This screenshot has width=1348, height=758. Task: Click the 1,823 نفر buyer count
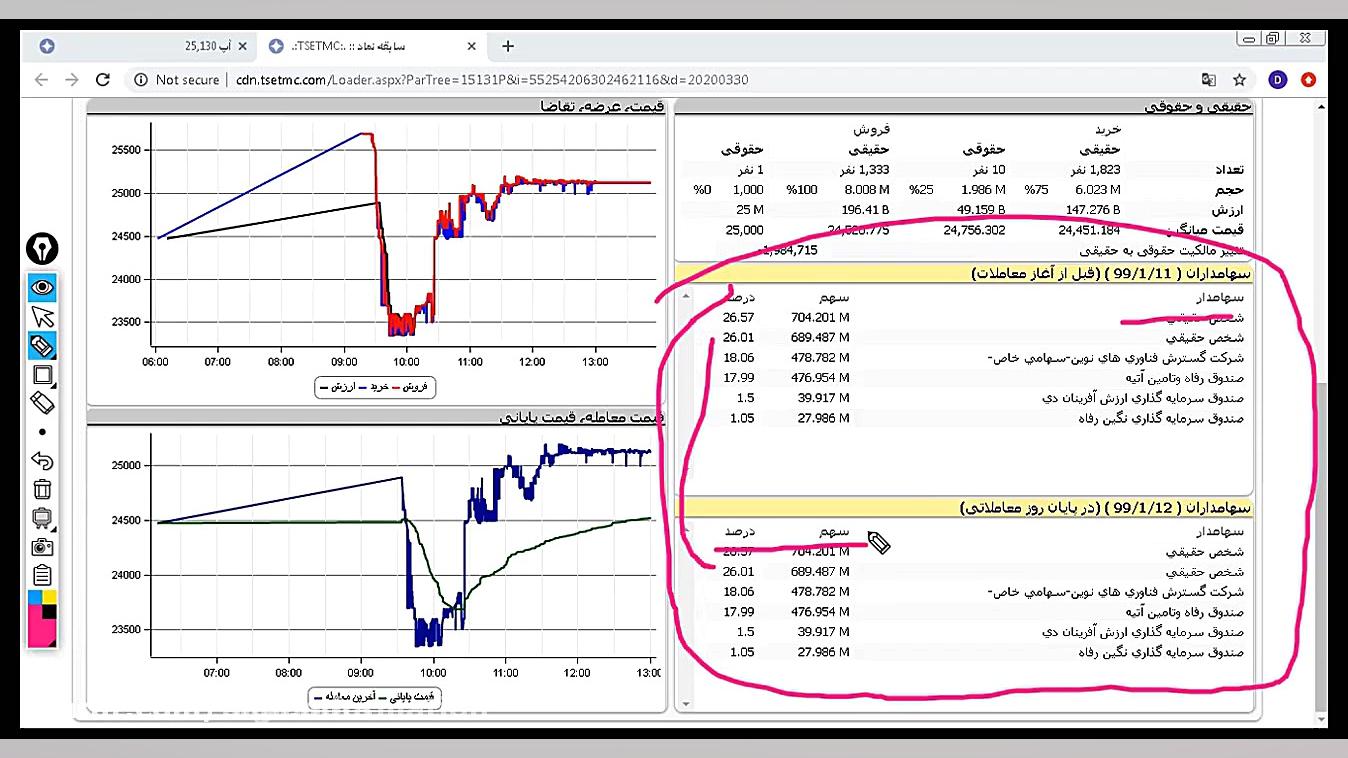pos(1094,170)
